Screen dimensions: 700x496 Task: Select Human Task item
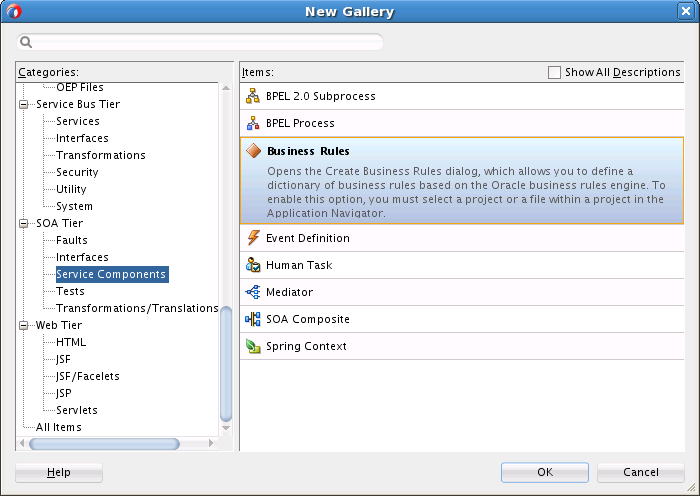point(462,265)
